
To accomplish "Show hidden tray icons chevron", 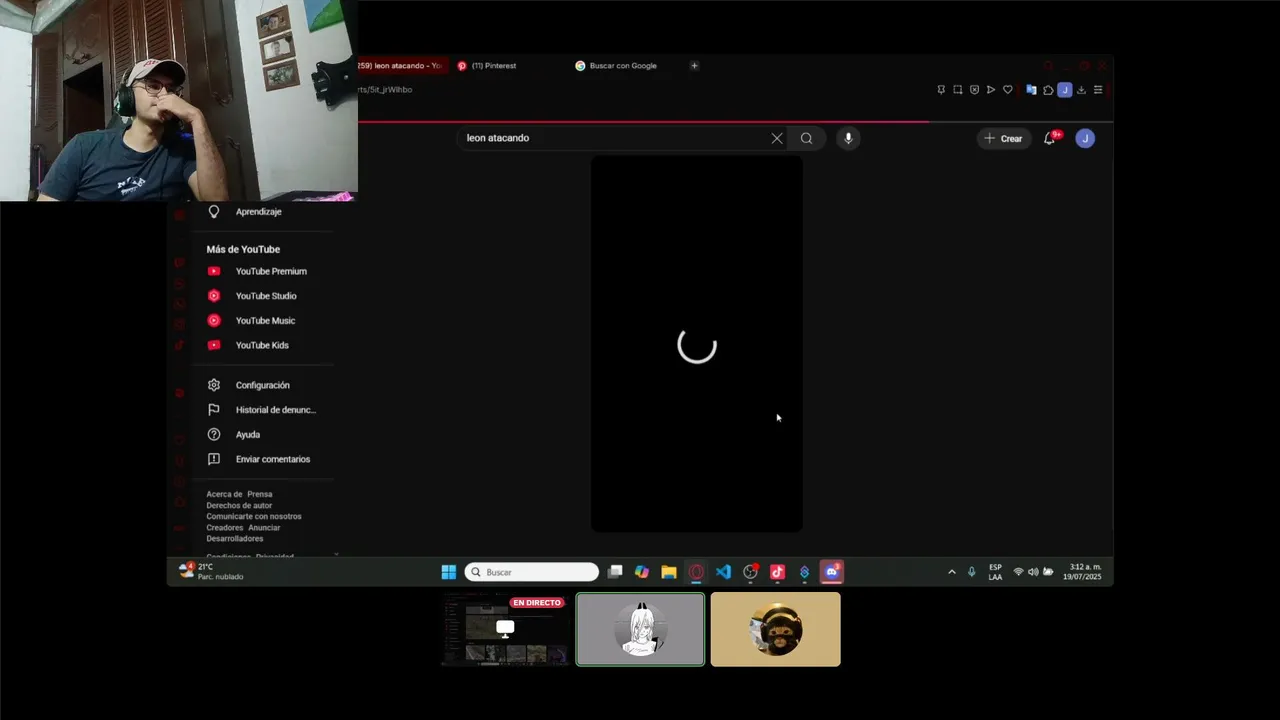I will click(951, 572).
